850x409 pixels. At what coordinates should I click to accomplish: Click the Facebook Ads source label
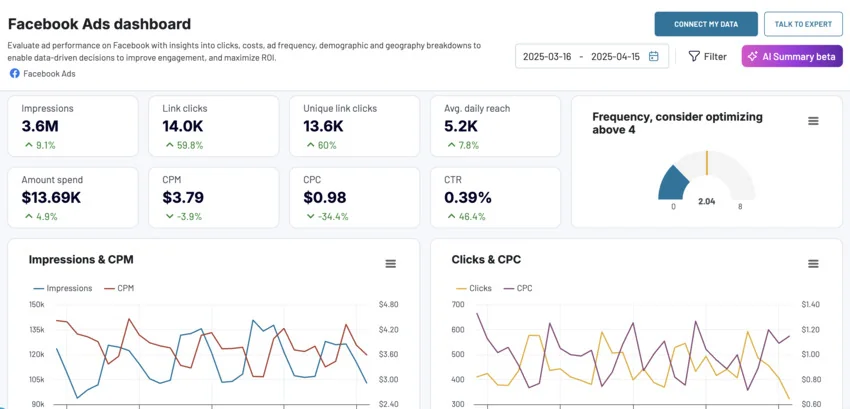pos(49,74)
